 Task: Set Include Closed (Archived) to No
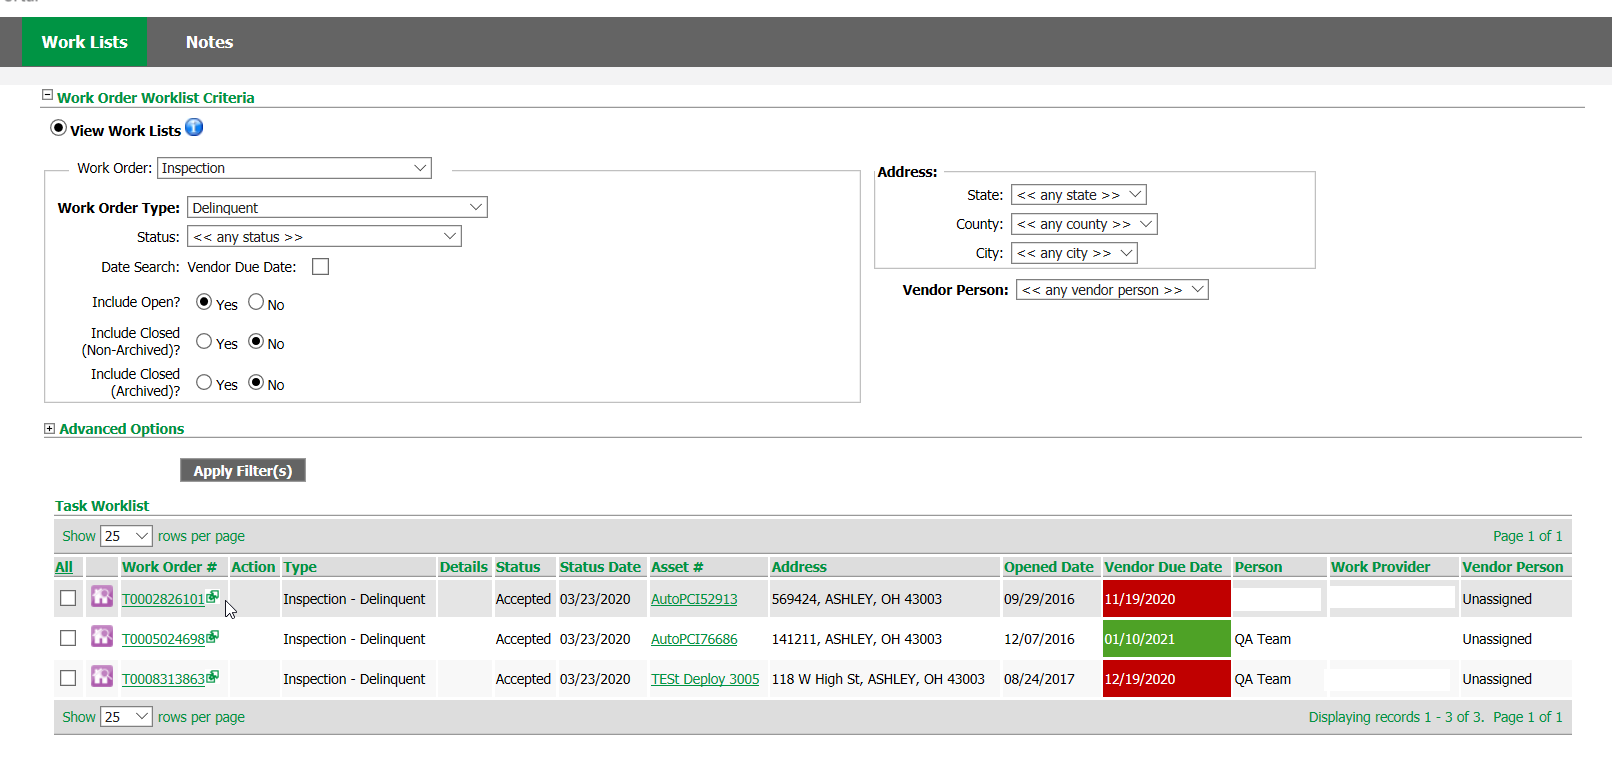256,382
